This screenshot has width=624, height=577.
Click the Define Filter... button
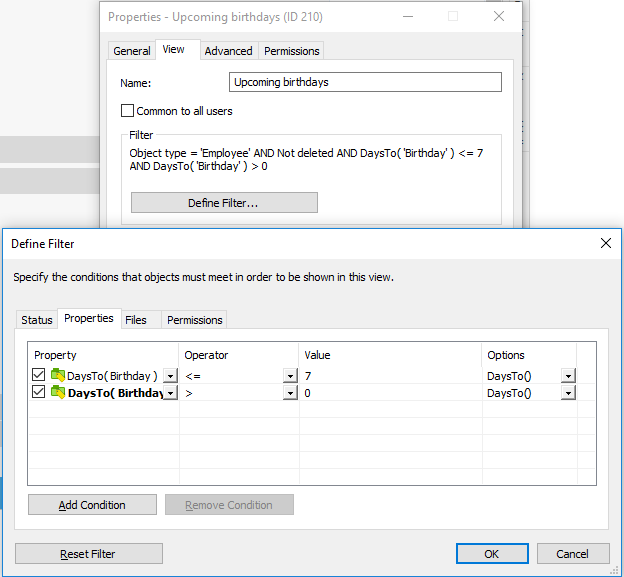click(224, 203)
